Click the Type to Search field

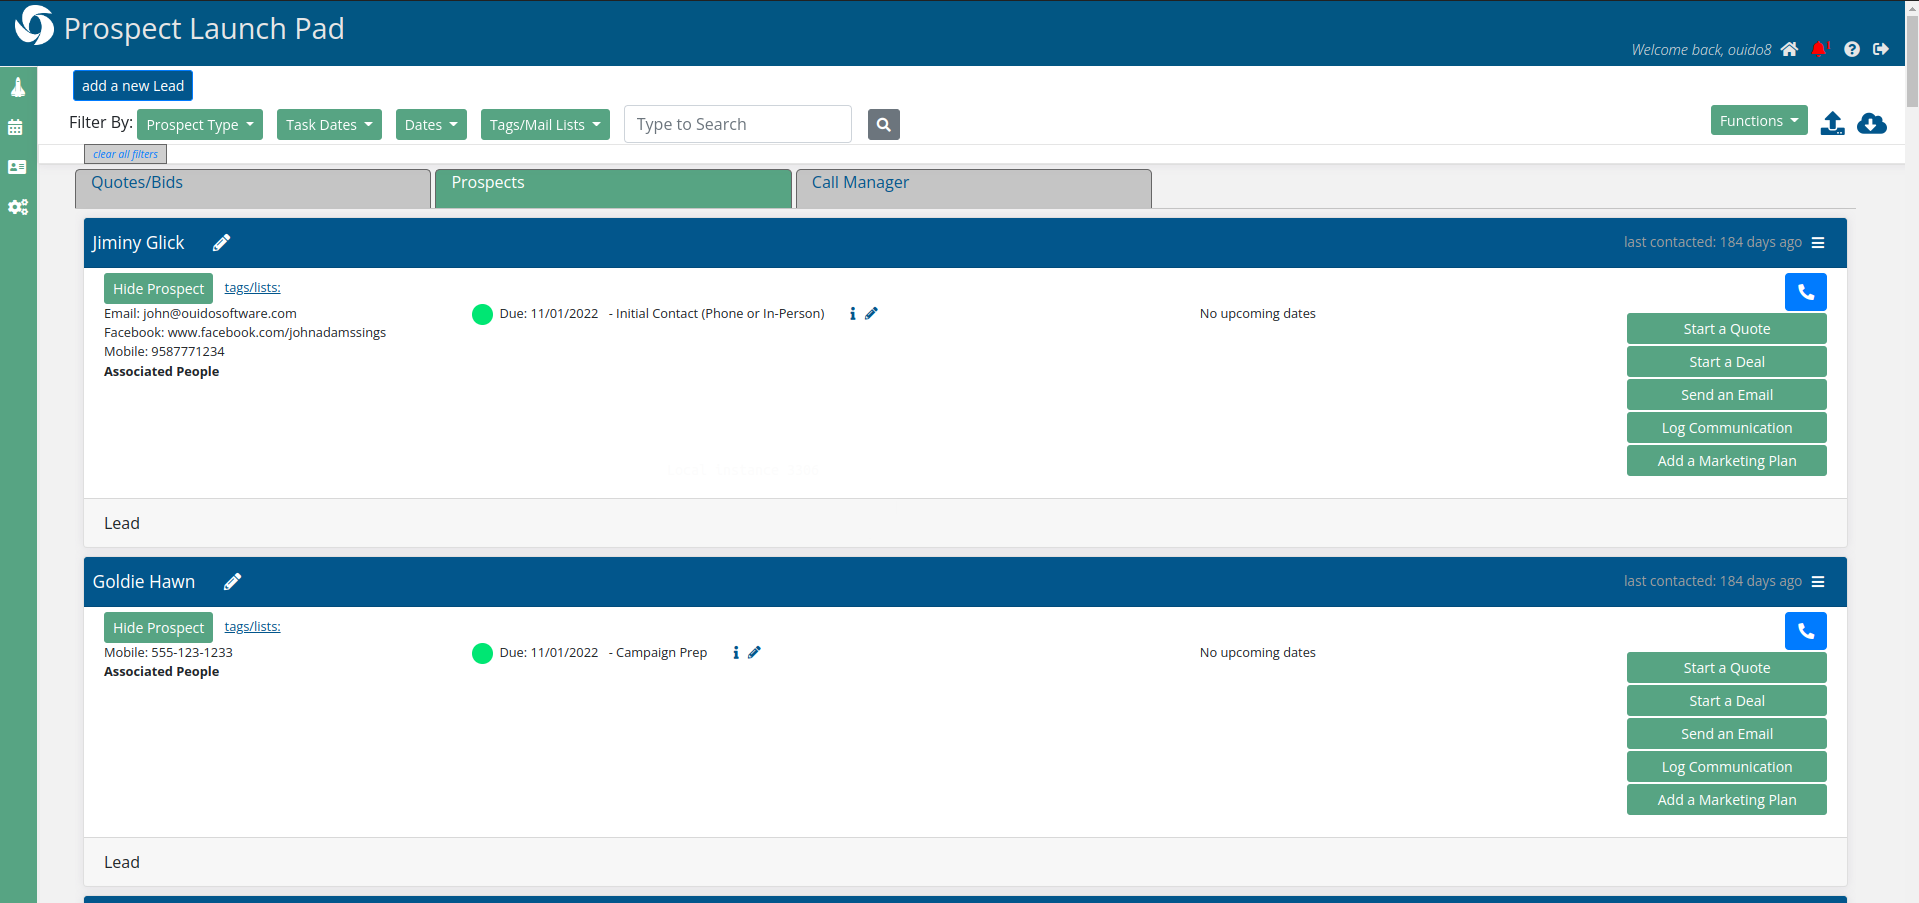pyautogui.click(x=738, y=124)
